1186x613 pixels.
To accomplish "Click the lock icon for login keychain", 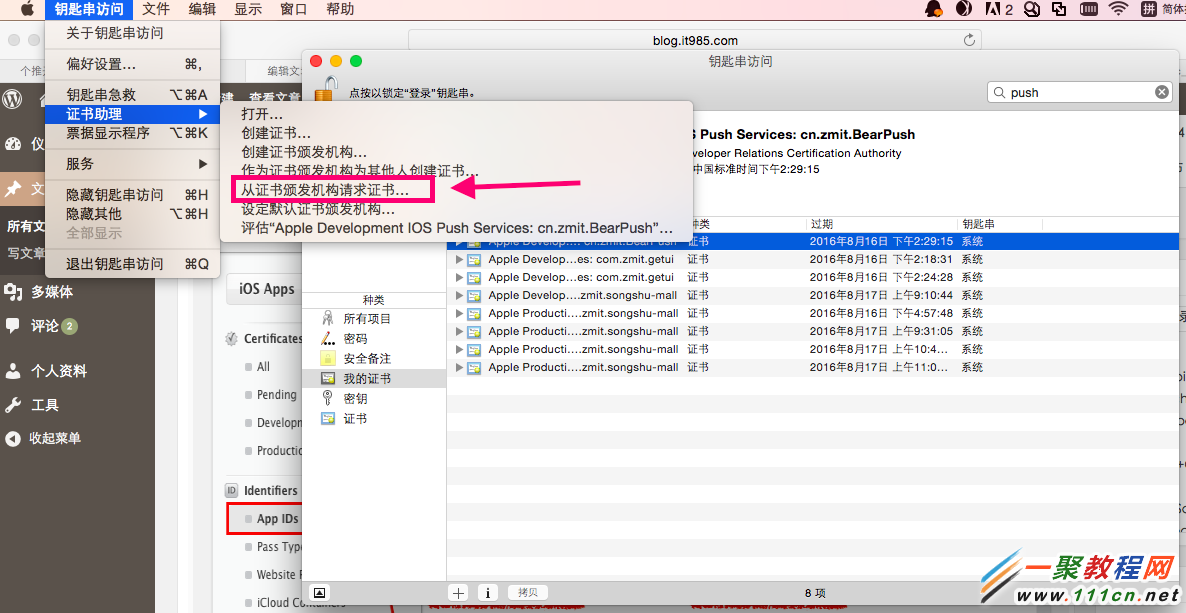I will (326, 89).
